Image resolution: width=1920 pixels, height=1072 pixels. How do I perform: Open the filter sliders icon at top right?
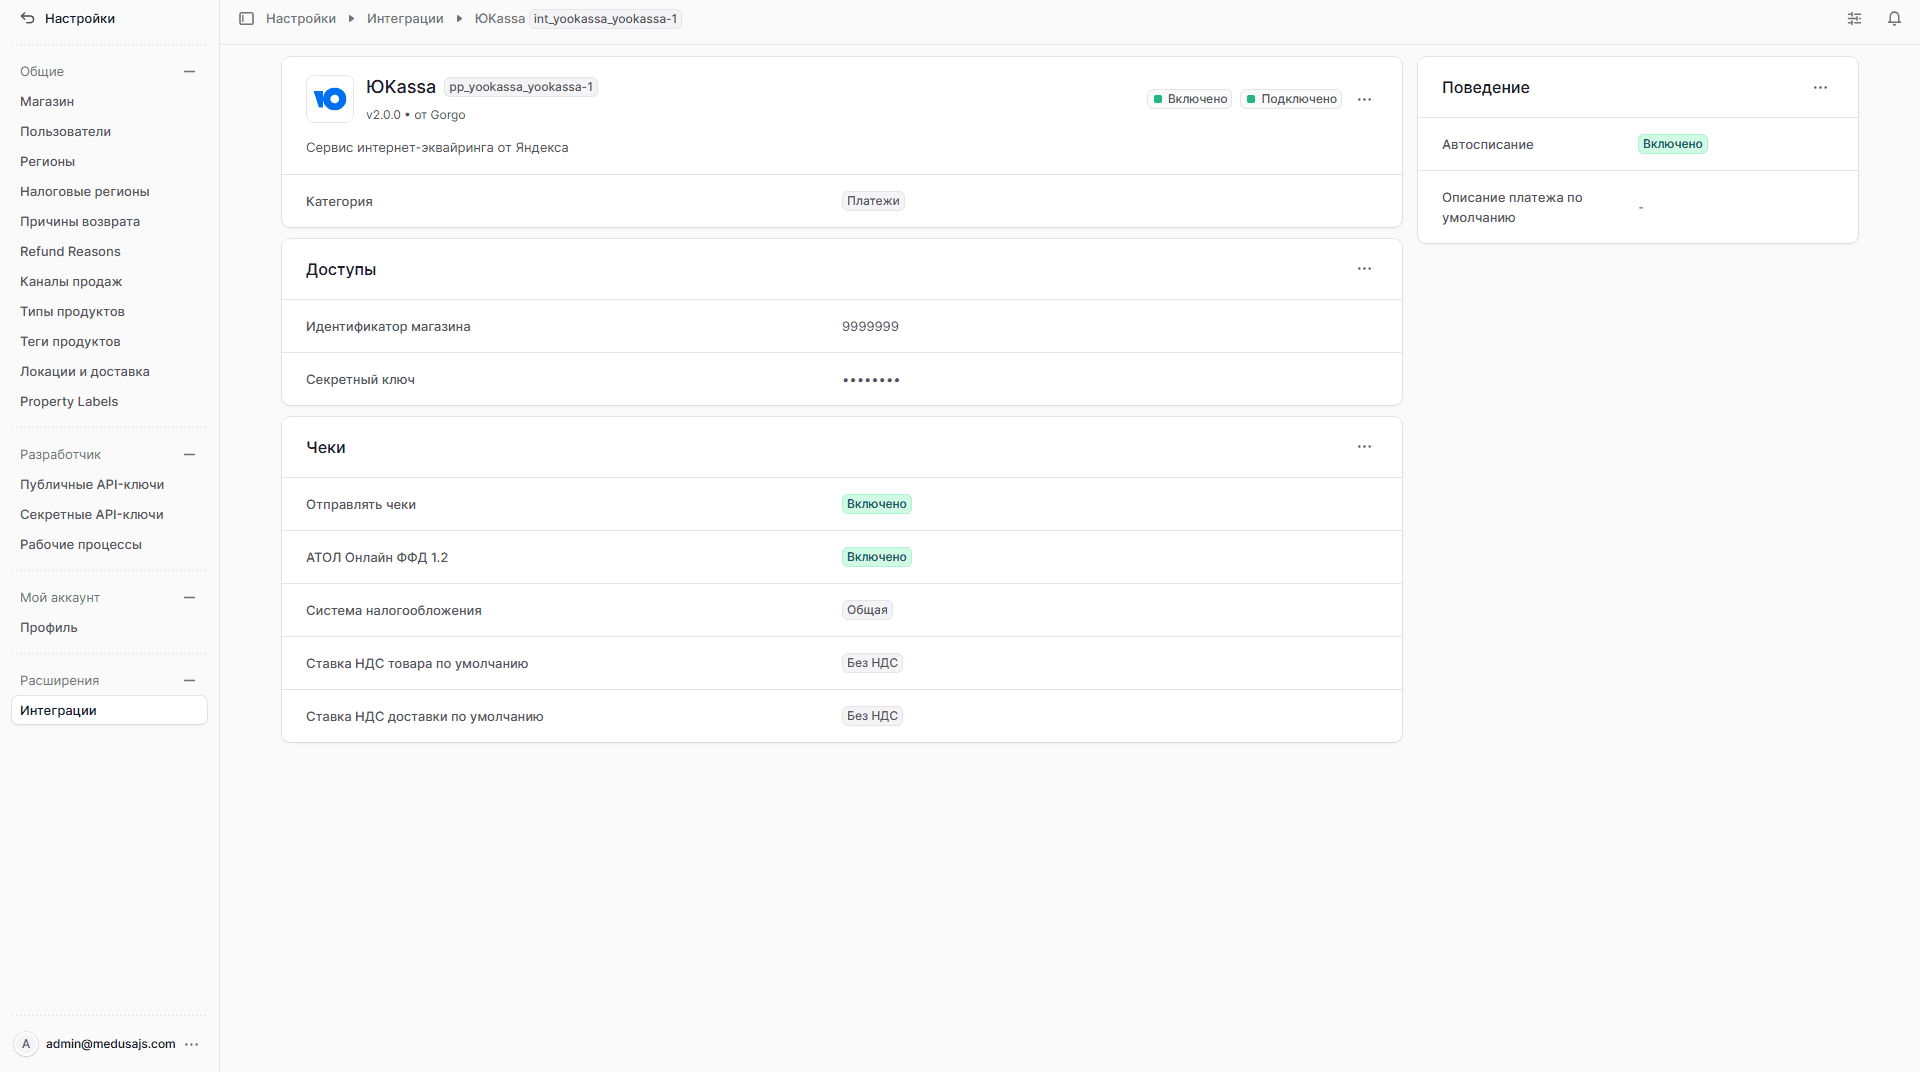(x=1854, y=18)
